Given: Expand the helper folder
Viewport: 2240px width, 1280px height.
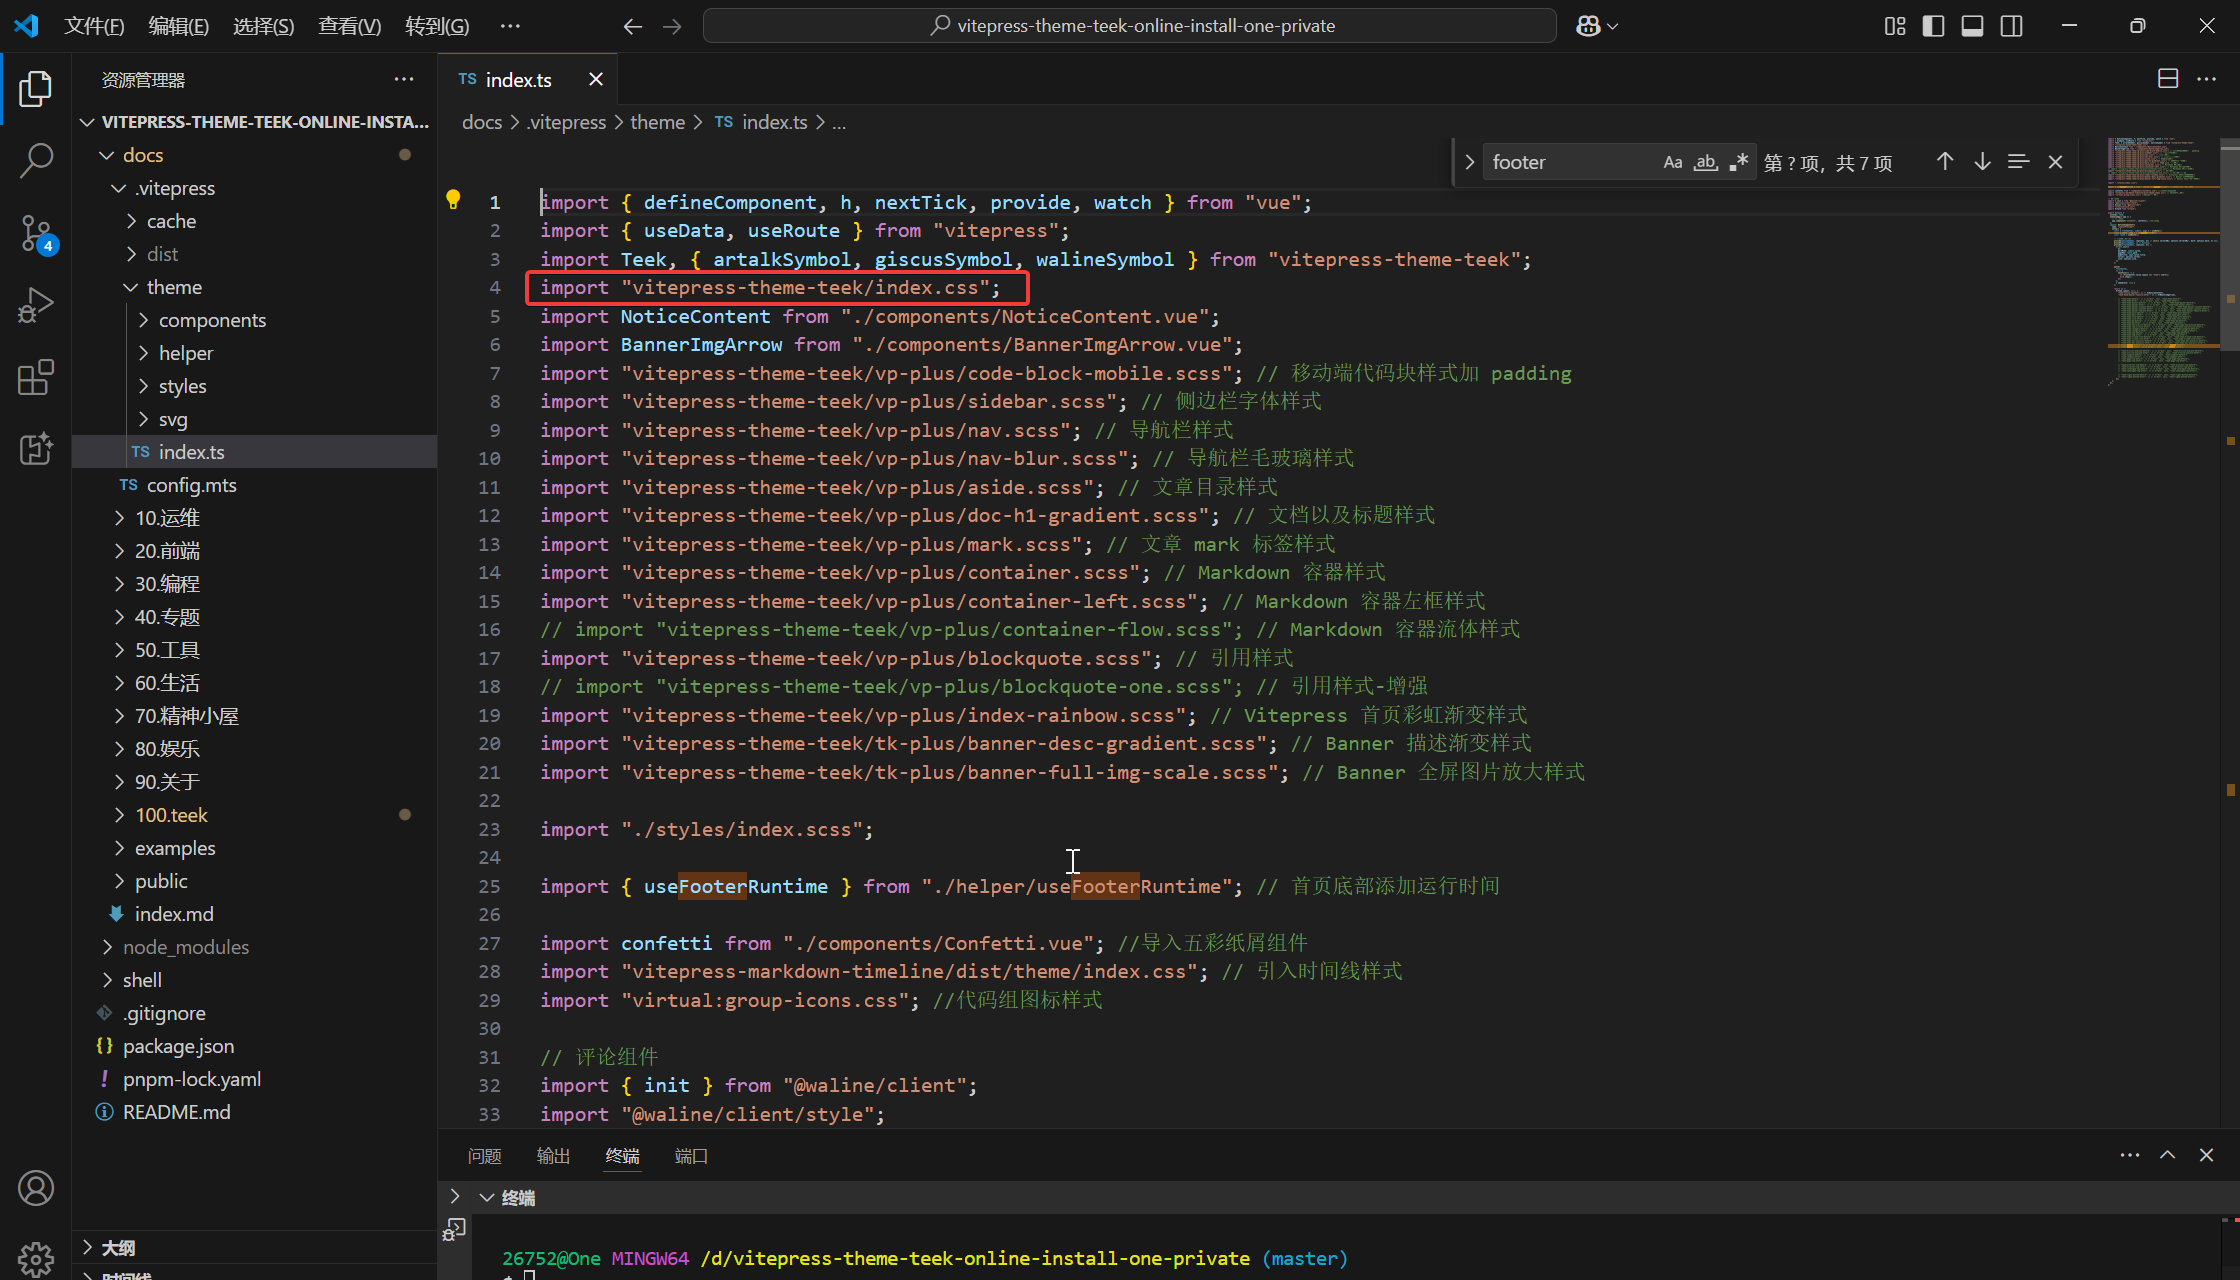Looking at the screenshot, I should click(143, 353).
